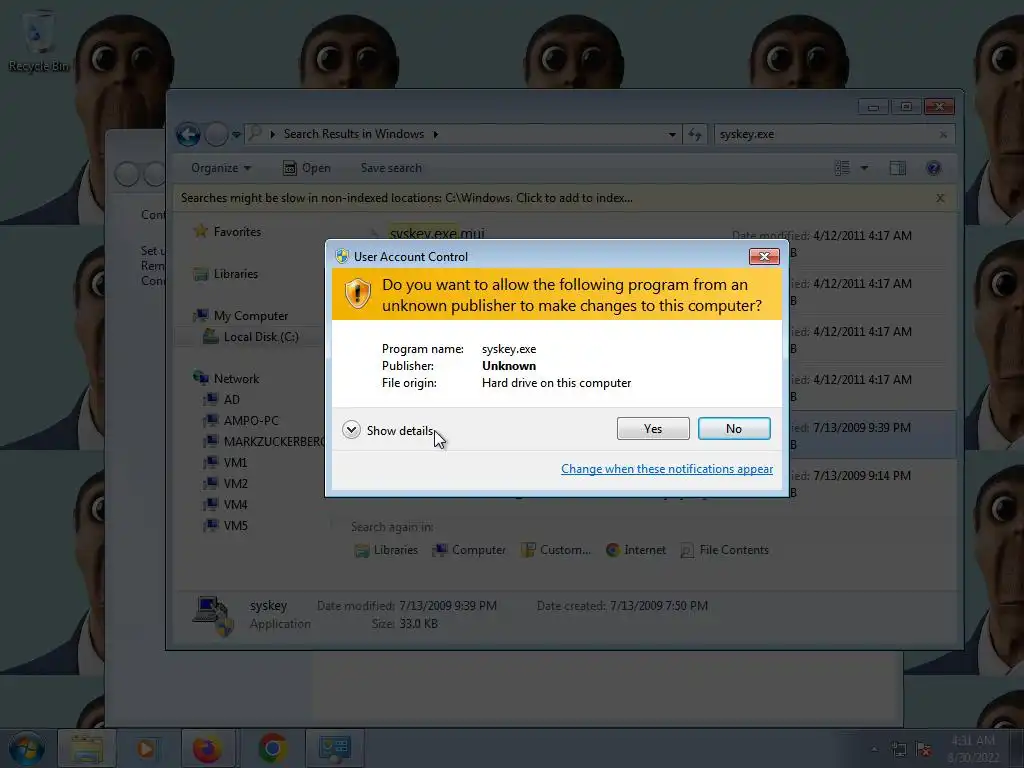Screen dimensions: 1024x768
Task: Search again in Custom location
Action: pos(556,550)
